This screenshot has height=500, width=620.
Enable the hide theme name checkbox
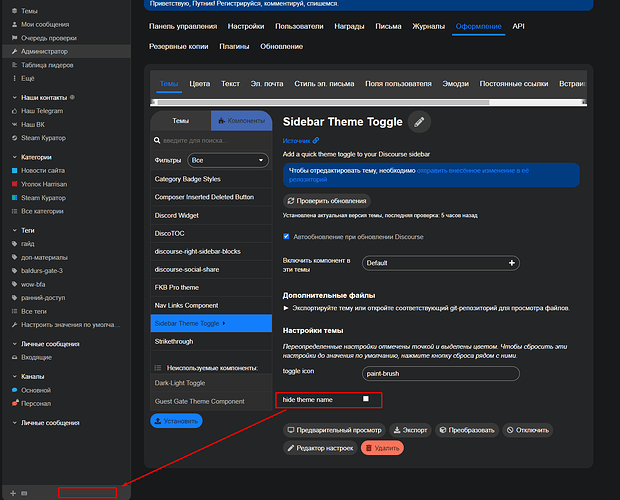click(366, 399)
